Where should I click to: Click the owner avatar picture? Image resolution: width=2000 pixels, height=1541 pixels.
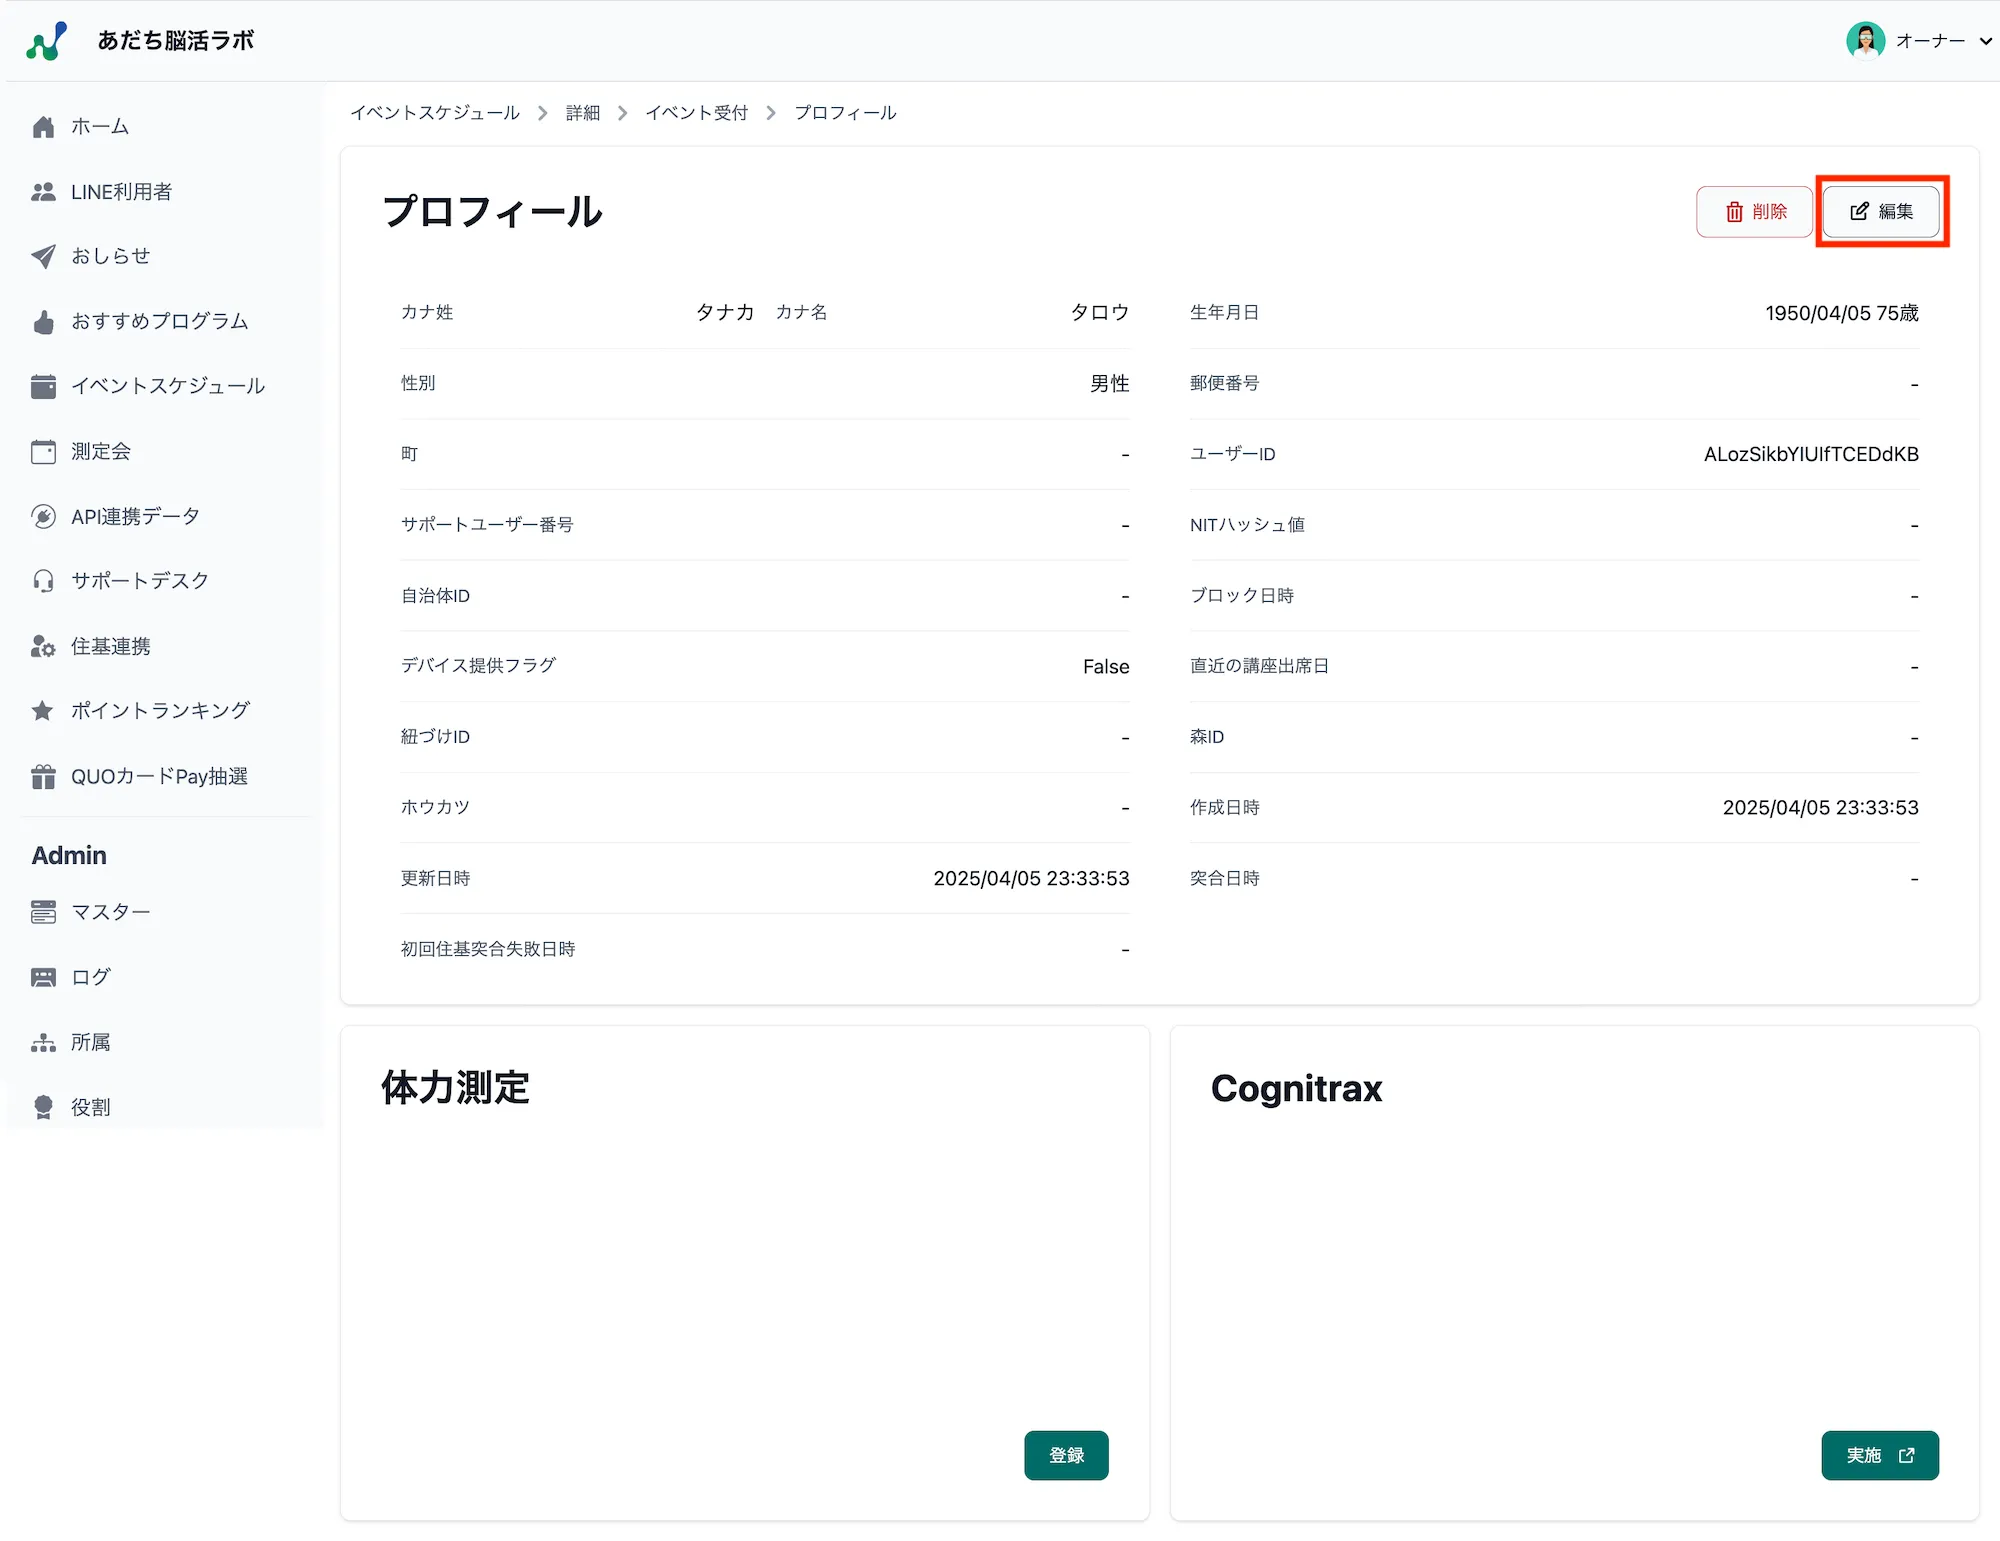(1865, 40)
